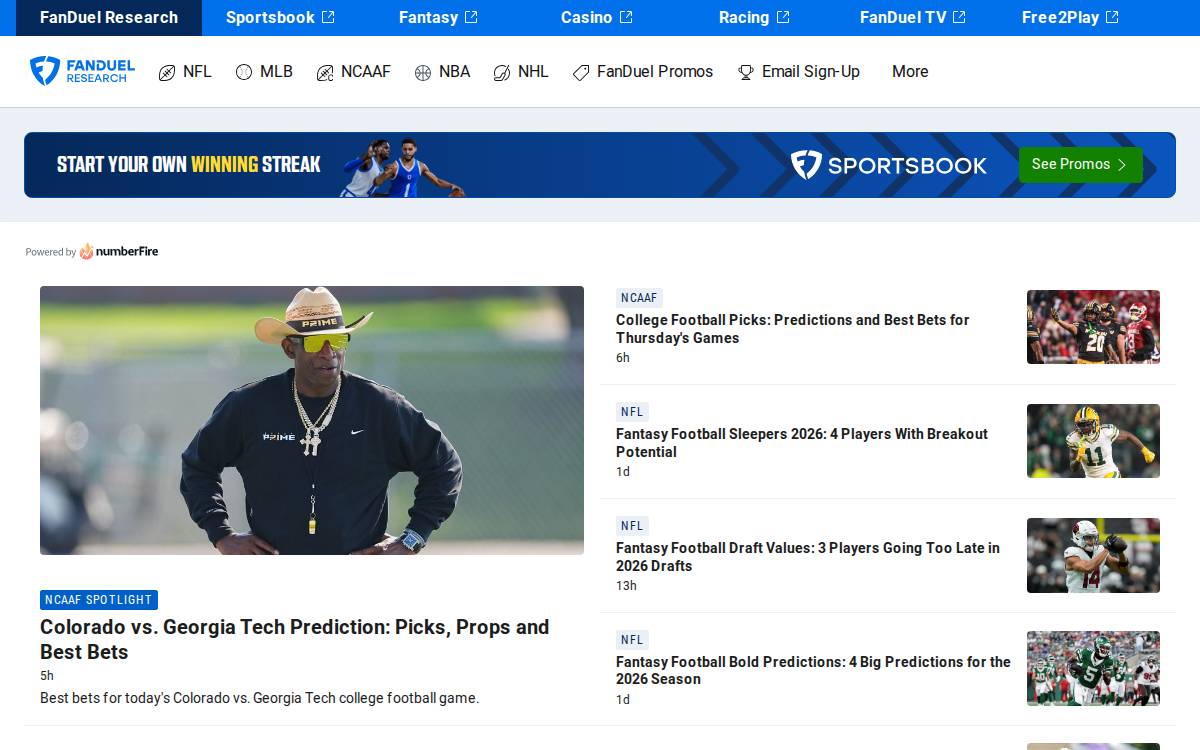Click the NCAAF Spotlight badge
This screenshot has width=1200, height=750.
[x=99, y=600]
